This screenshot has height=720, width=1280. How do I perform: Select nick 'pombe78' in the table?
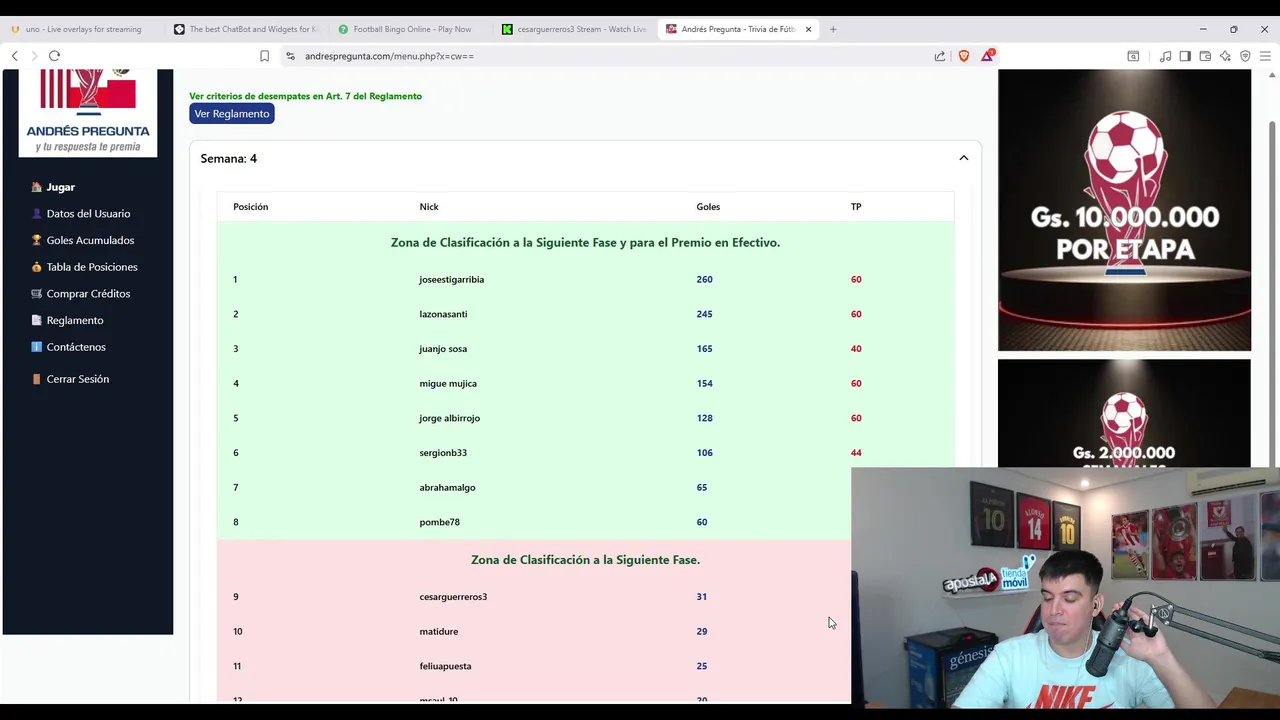tap(439, 522)
